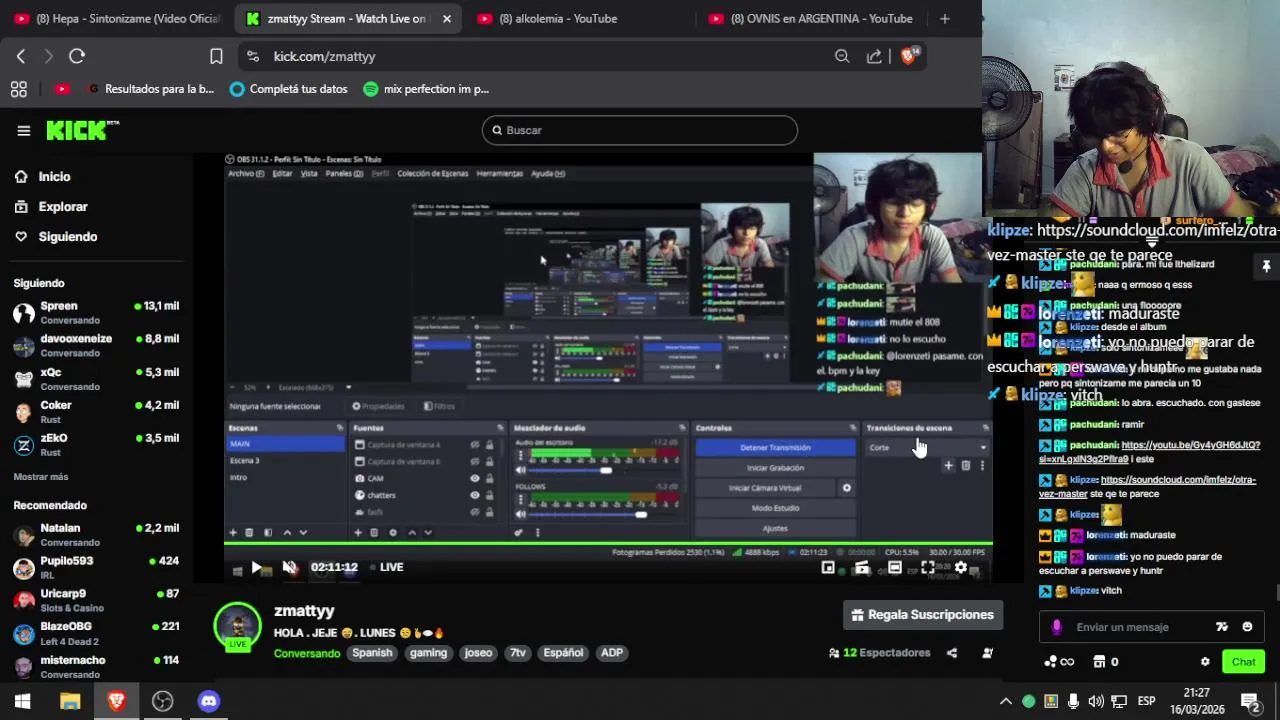The height and width of the screenshot is (720, 1280).
Task: Select the 7tv tag
Action: (x=517, y=653)
